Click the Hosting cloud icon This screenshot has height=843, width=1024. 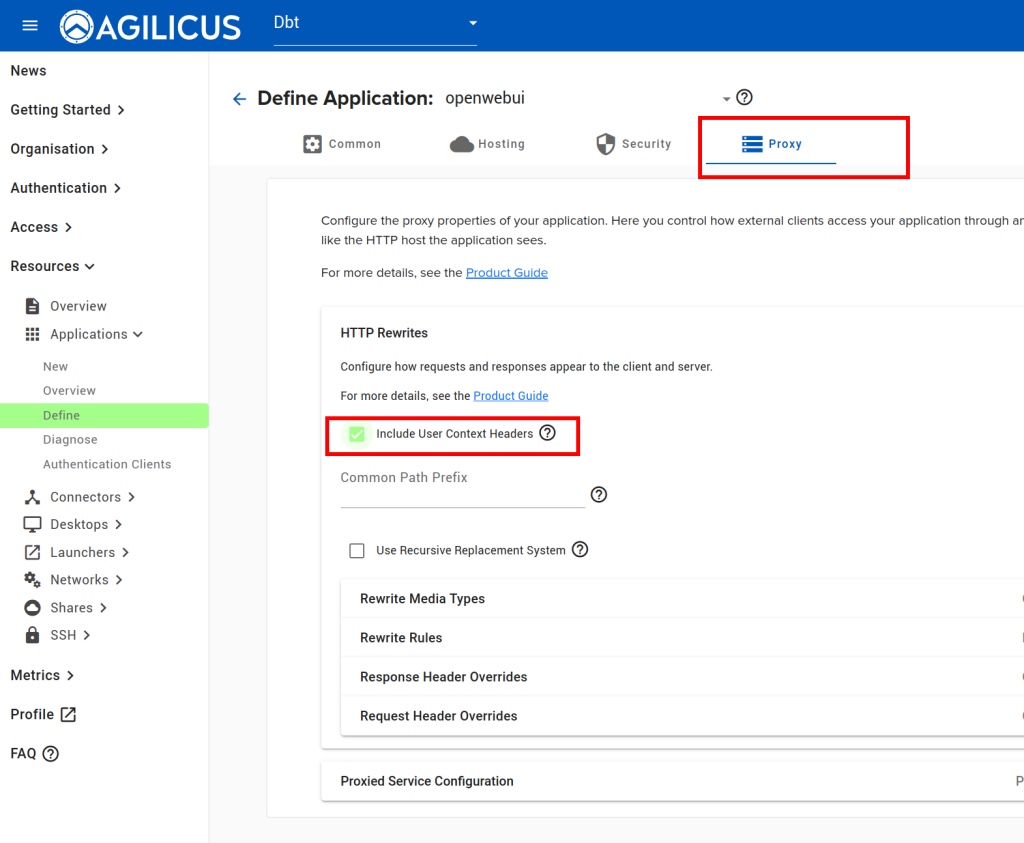[x=462, y=144]
